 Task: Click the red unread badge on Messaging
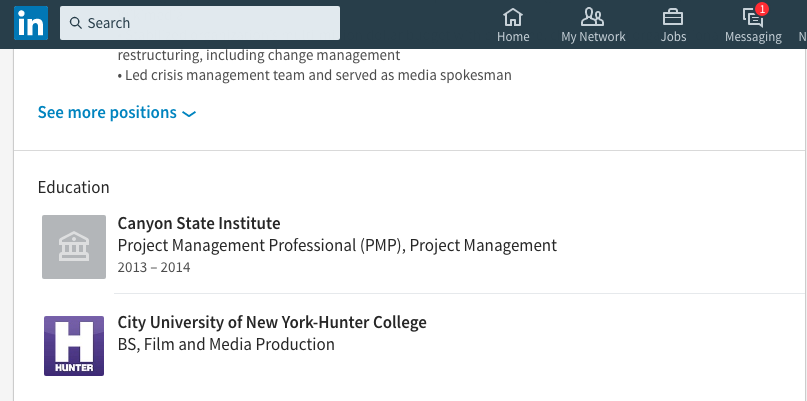pos(762,9)
